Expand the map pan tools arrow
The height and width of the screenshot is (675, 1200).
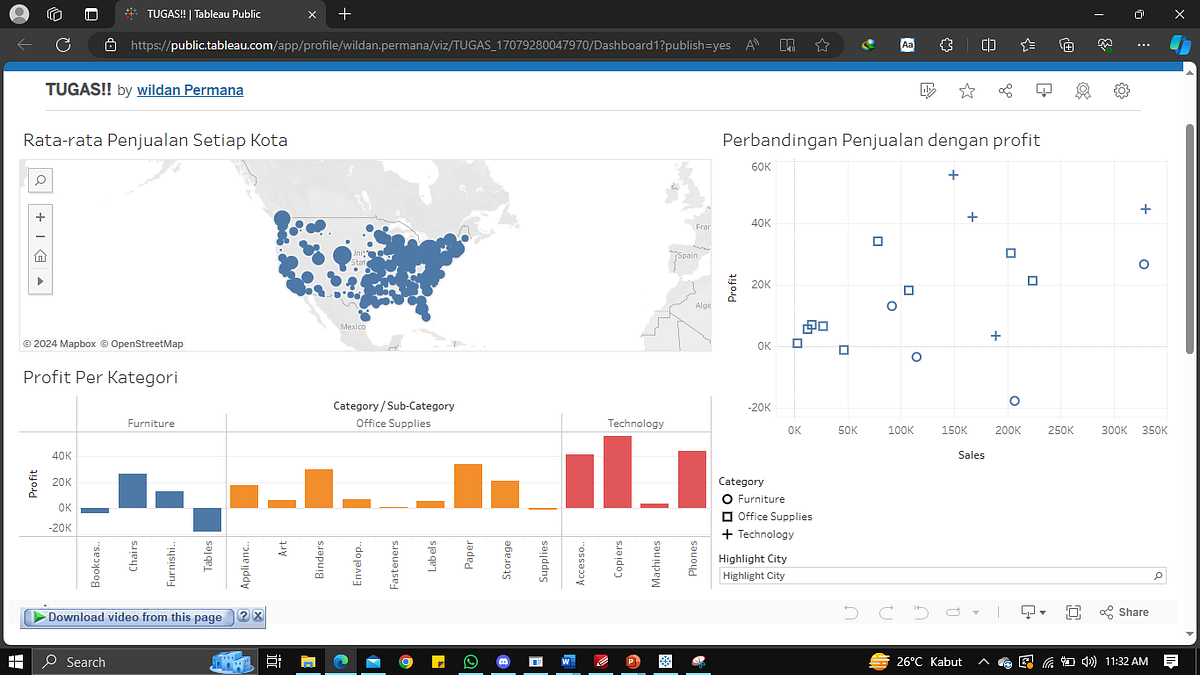pyautogui.click(x=40, y=281)
